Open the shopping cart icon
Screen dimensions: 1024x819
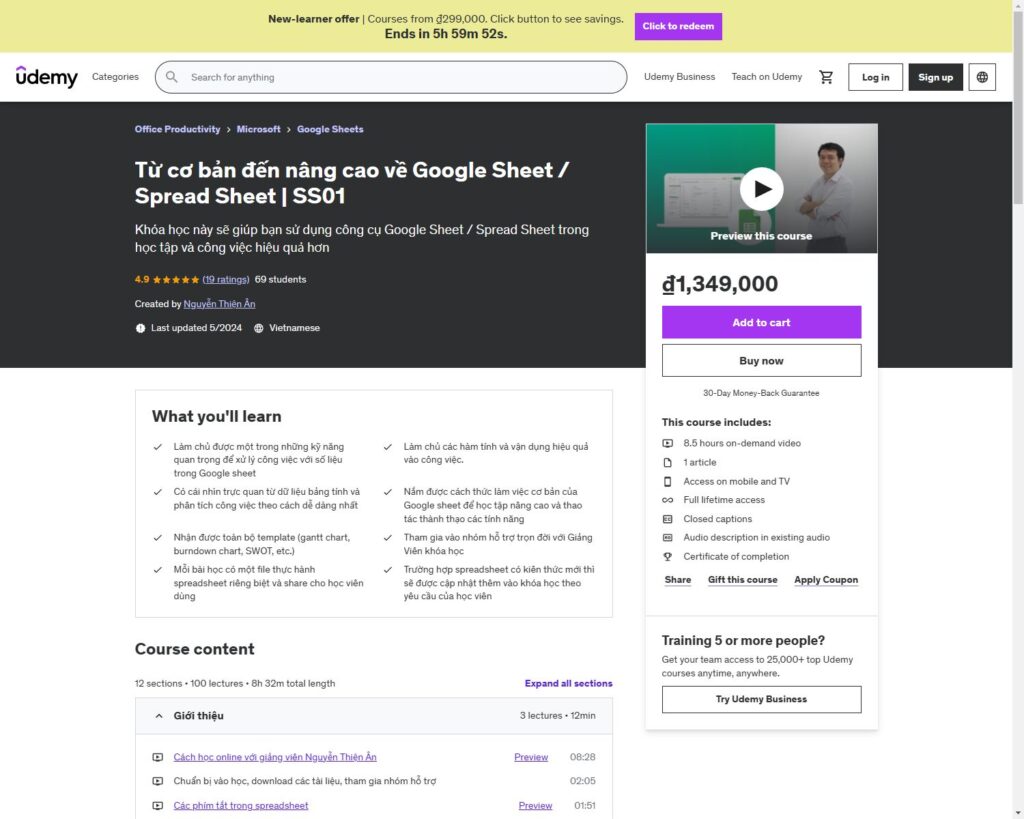point(826,77)
